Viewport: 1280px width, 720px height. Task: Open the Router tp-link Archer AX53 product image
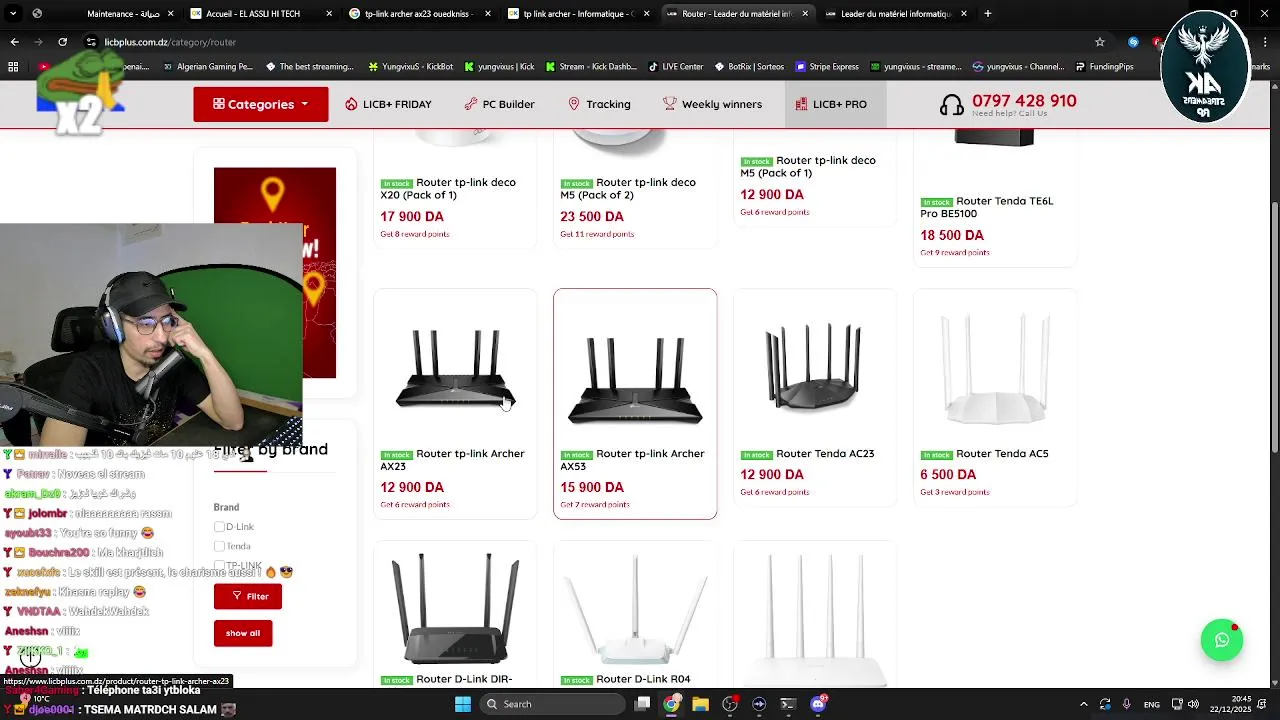point(635,369)
